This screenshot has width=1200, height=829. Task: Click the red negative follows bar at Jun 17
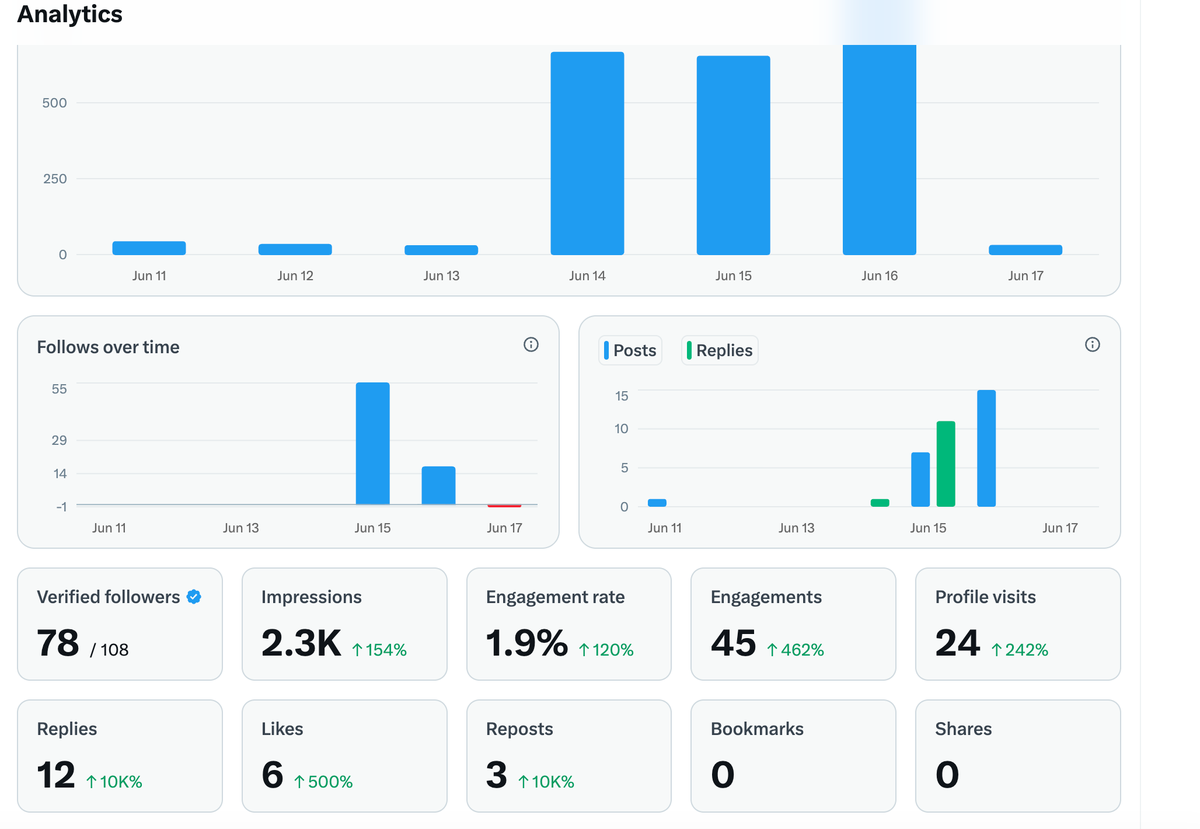505,506
